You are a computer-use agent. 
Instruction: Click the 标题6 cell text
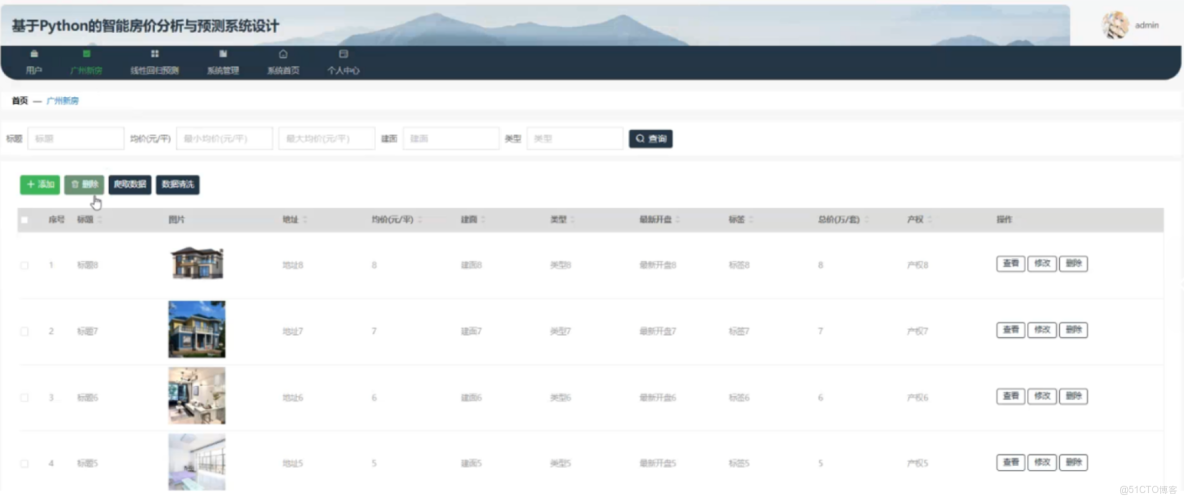88,397
